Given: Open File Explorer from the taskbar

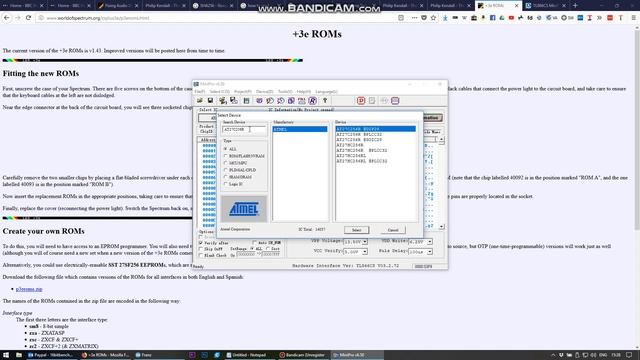Looking at the screenshot, I should coord(19,355).
